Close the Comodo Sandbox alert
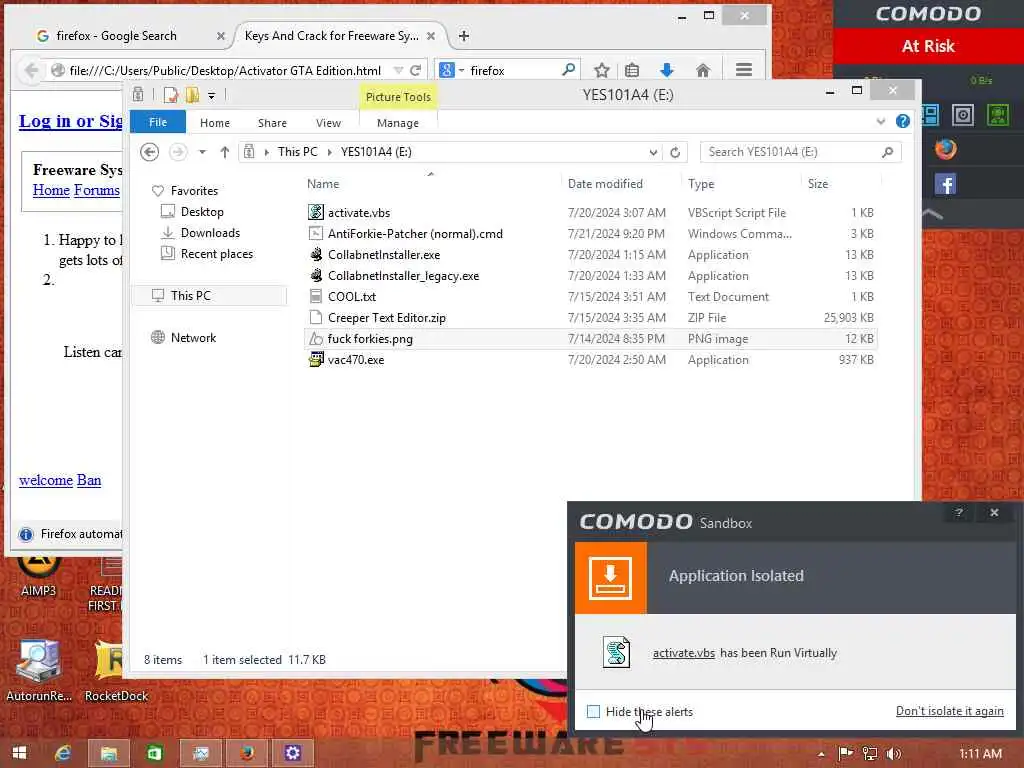The width and height of the screenshot is (1024, 768). pyautogui.click(x=994, y=513)
